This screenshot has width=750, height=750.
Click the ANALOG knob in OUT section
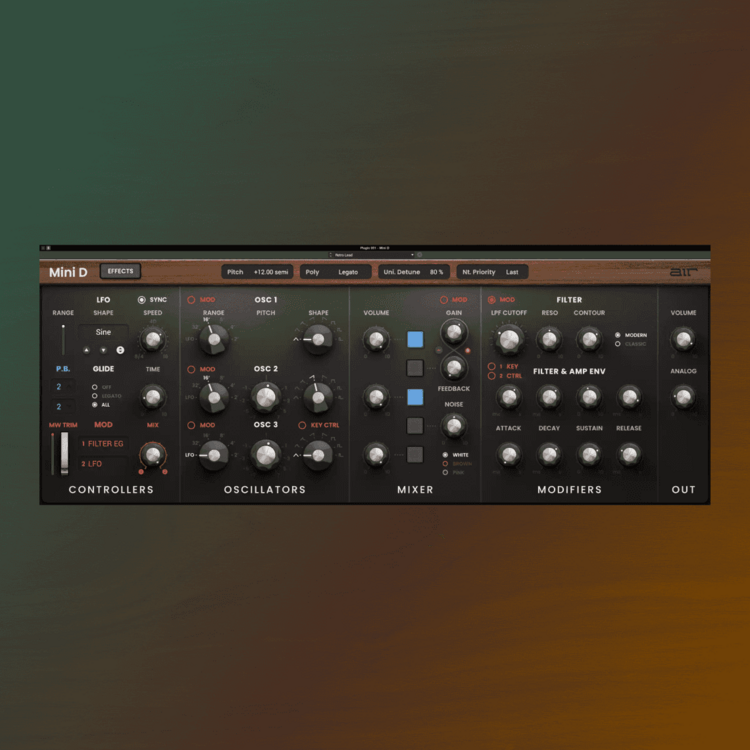pyautogui.click(x=683, y=397)
